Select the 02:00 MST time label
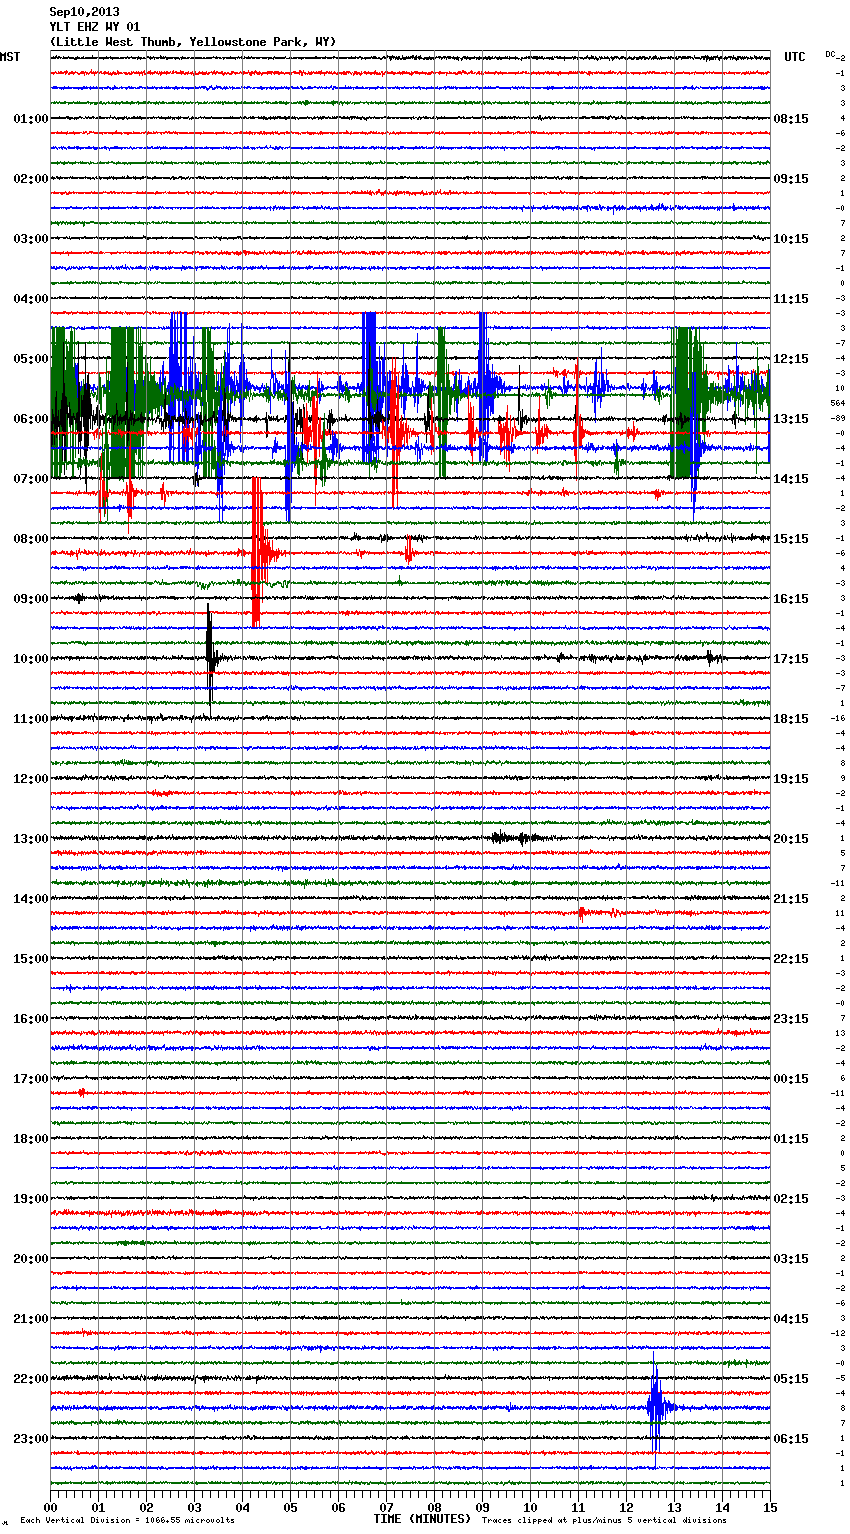The width and height of the screenshot is (850, 1534). point(31,179)
